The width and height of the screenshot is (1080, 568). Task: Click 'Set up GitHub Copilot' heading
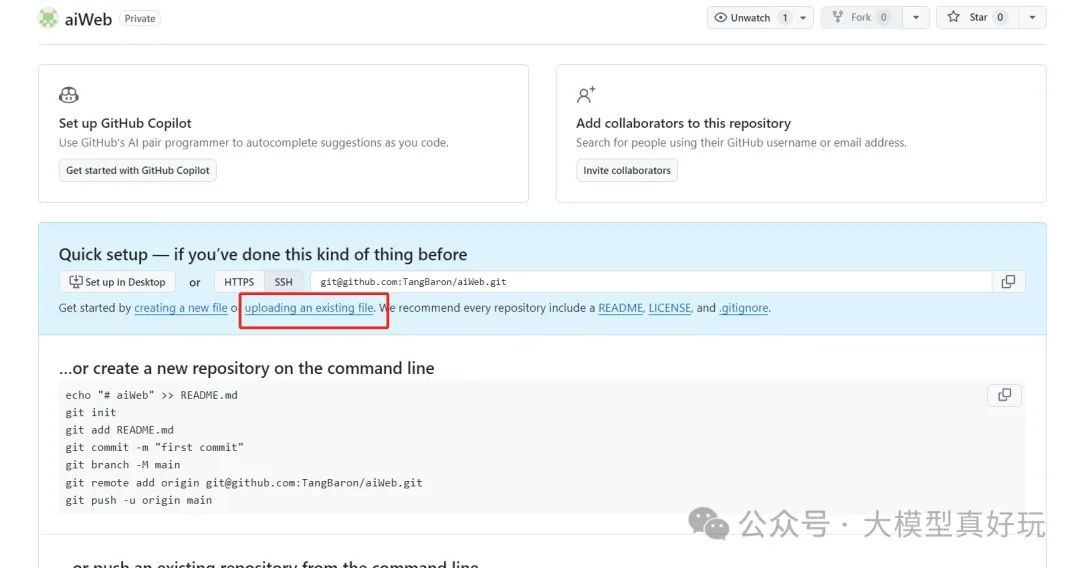click(x=125, y=123)
